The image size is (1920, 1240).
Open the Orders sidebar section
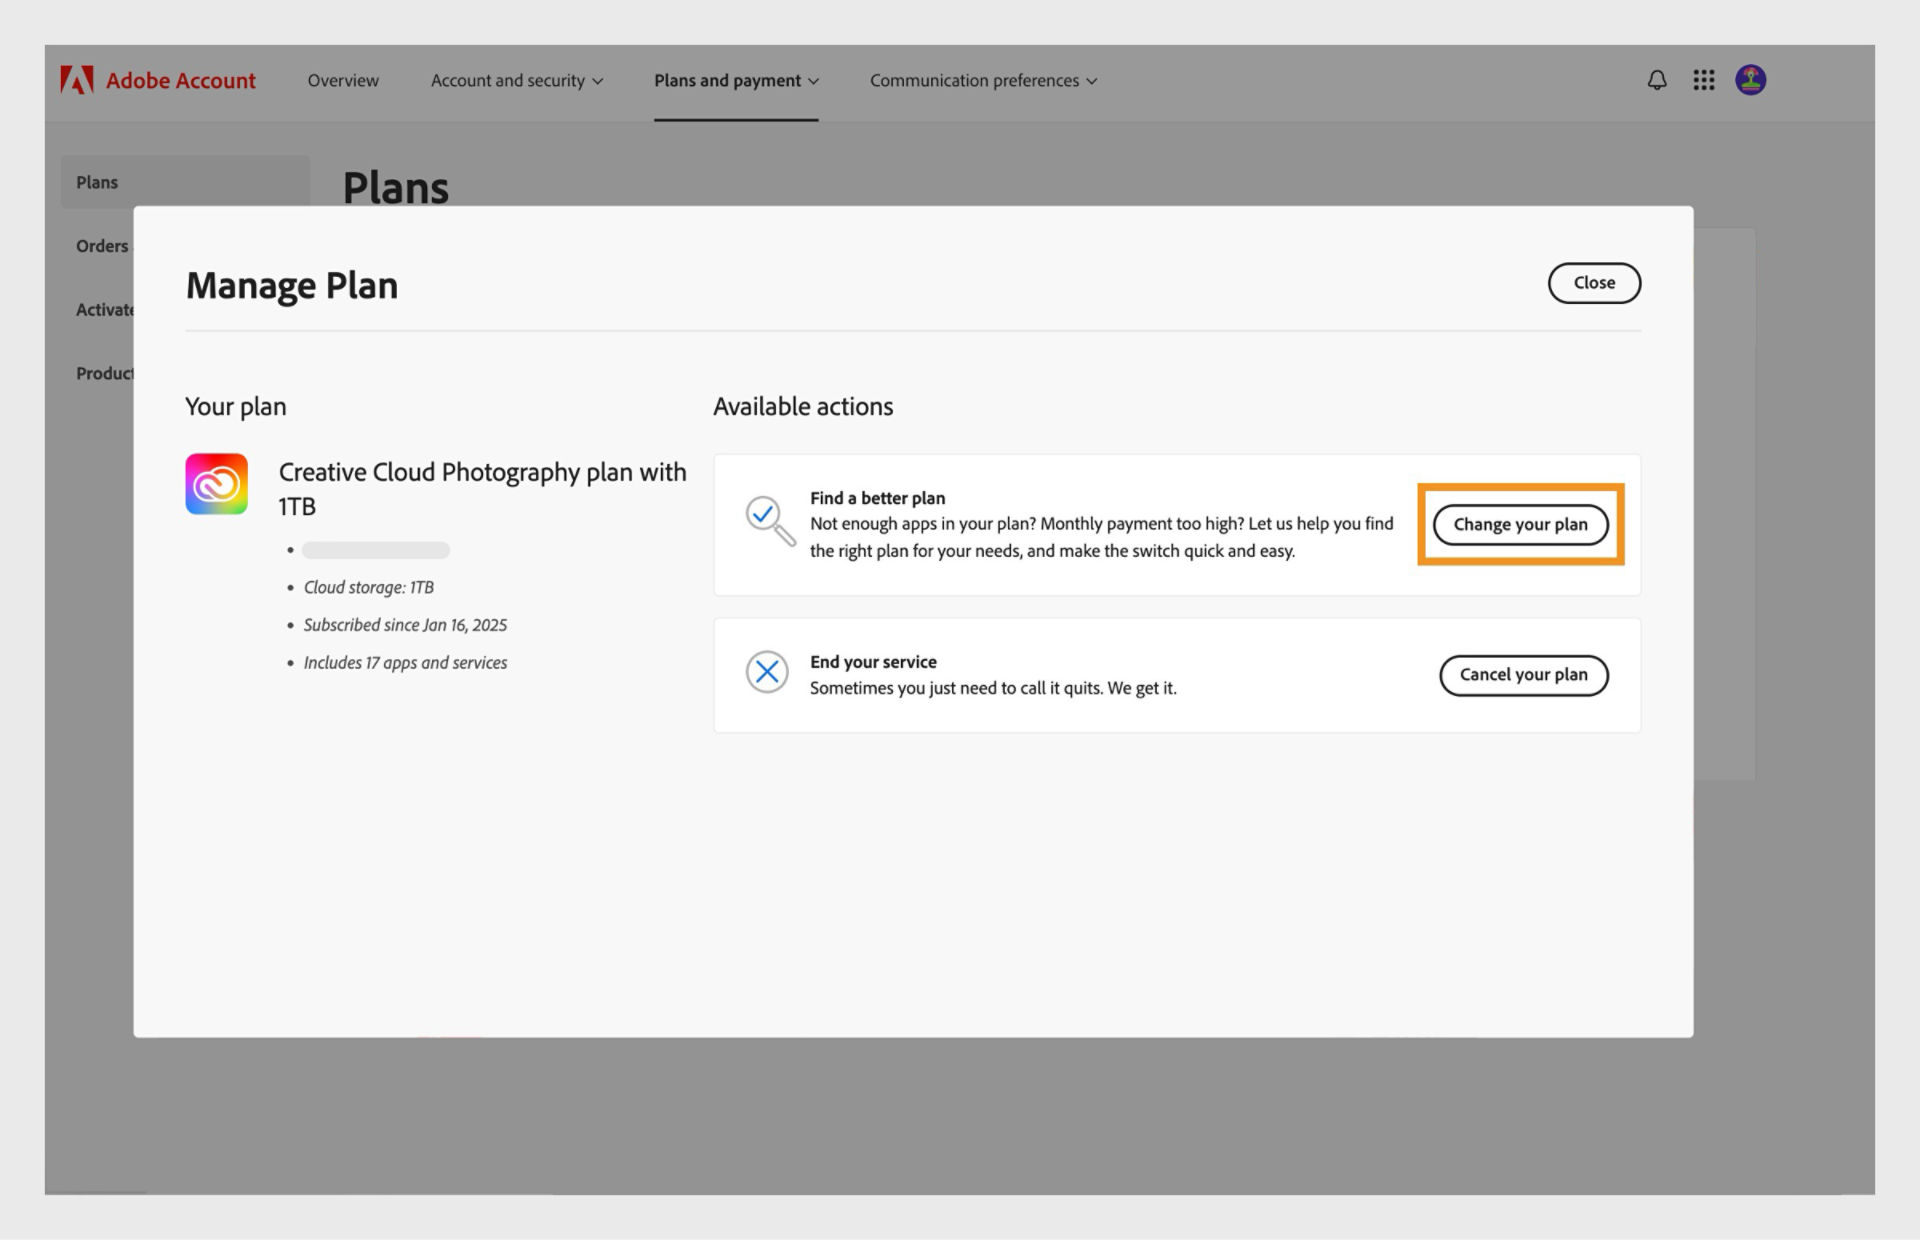click(x=101, y=246)
